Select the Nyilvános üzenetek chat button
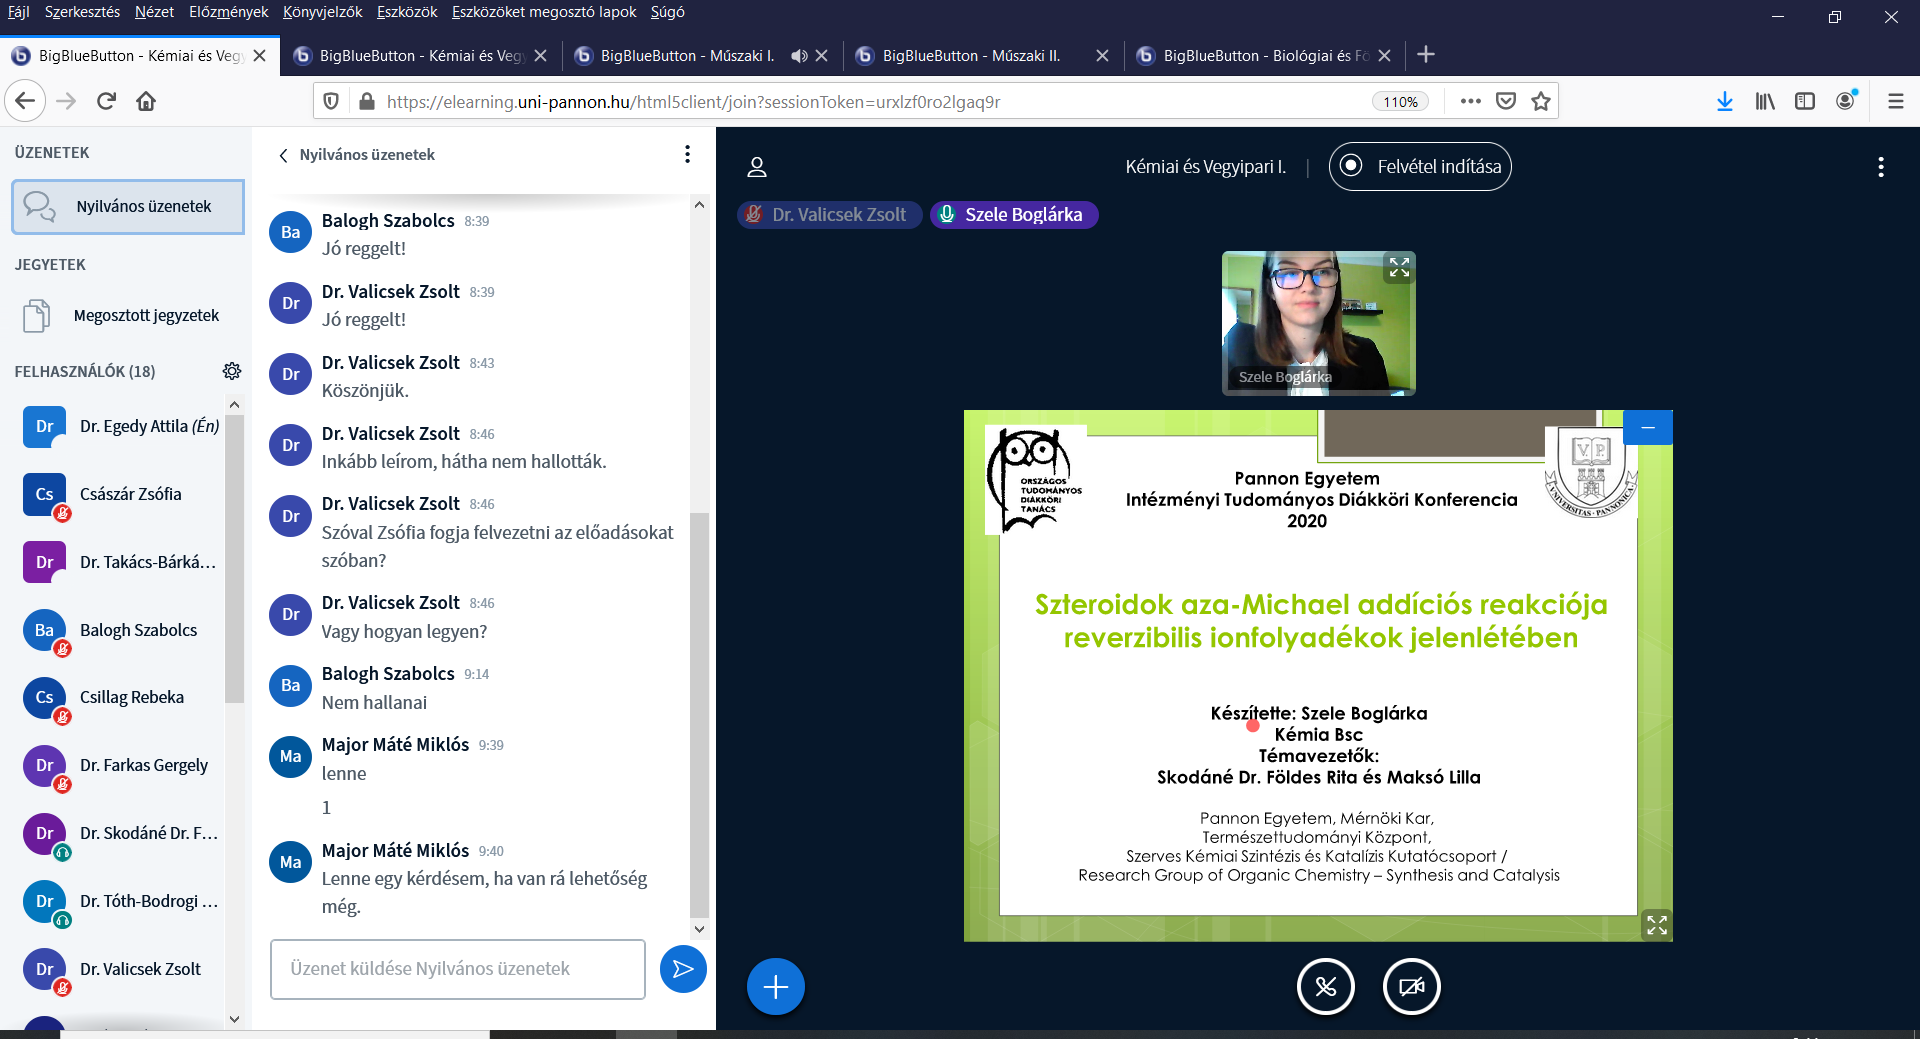Viewport: 1920px width, 1039px height. point(128,207)
